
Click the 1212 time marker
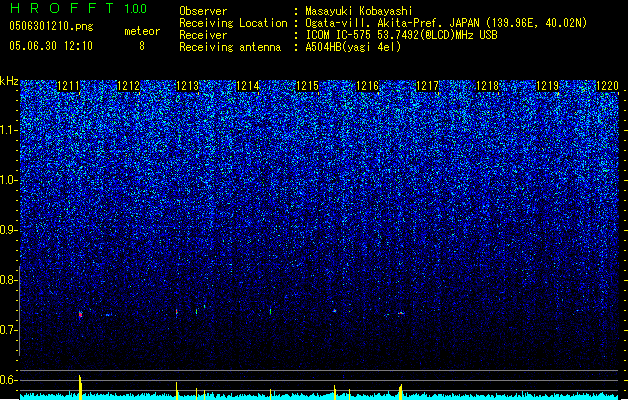(128, 86)
